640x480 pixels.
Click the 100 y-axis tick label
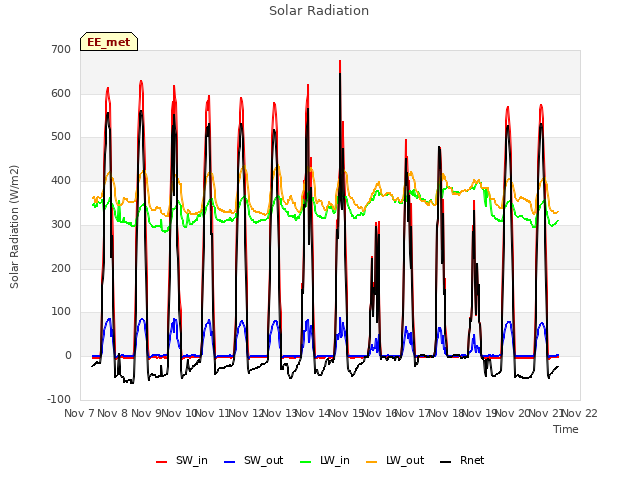[x=61, y=312]
